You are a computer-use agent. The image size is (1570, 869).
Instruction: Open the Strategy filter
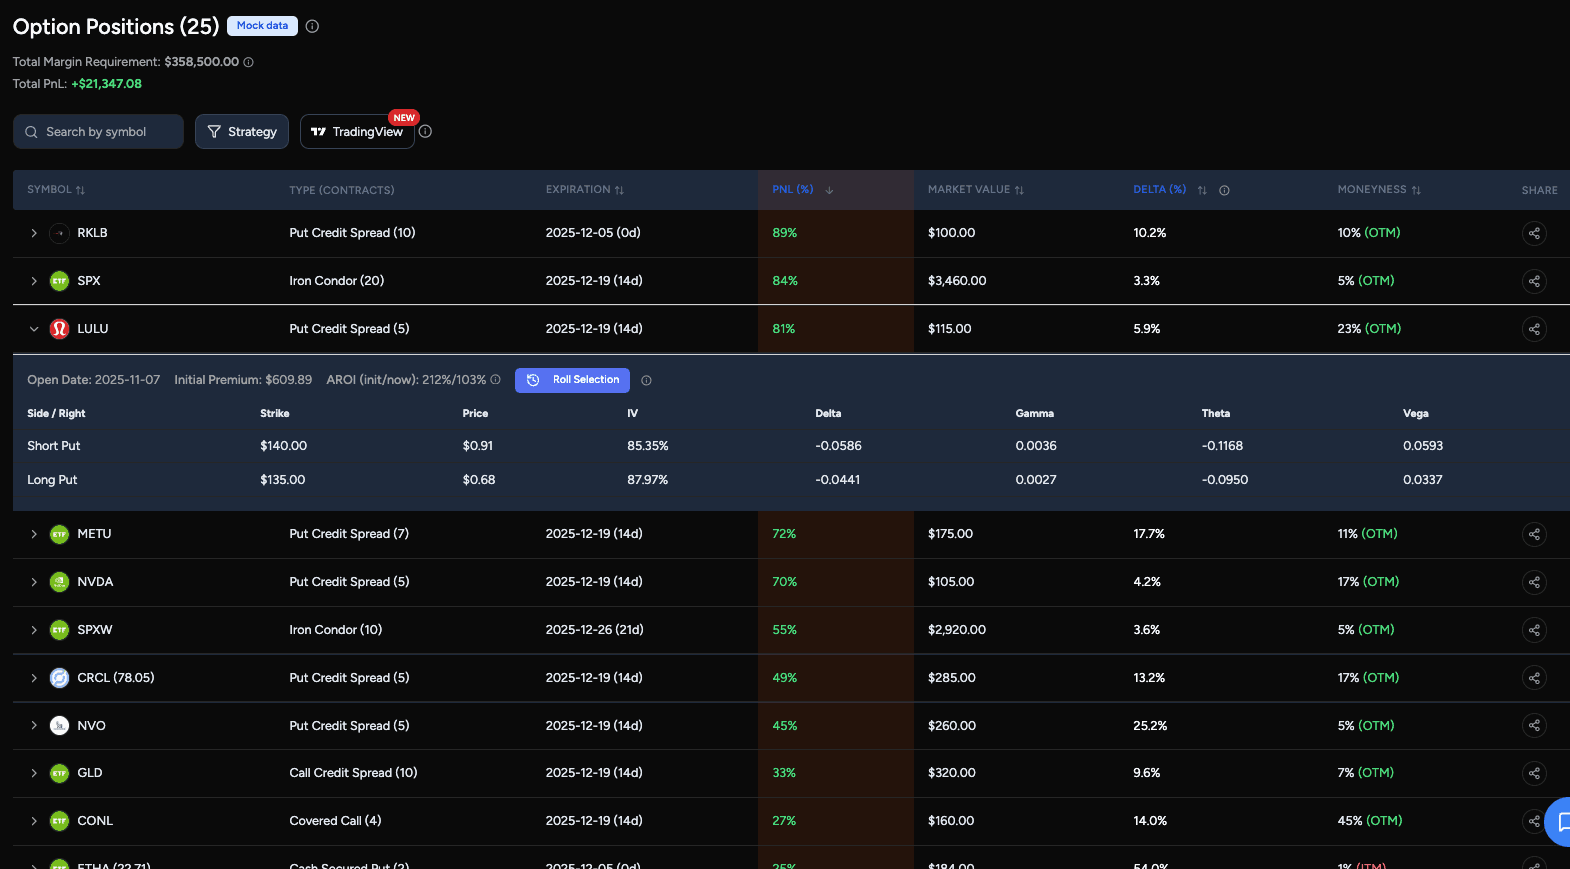[x=242, y=132]
